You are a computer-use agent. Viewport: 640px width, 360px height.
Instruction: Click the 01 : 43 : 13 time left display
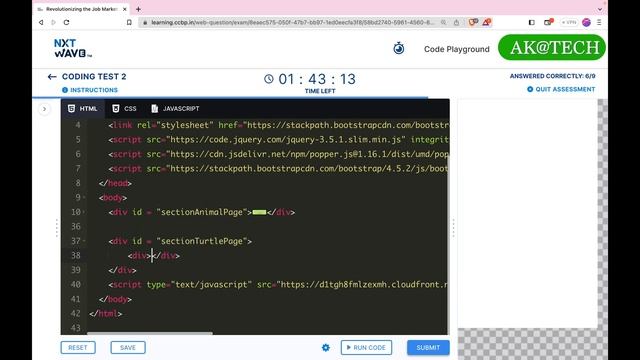pyautogui.click(x=317, y=79)
